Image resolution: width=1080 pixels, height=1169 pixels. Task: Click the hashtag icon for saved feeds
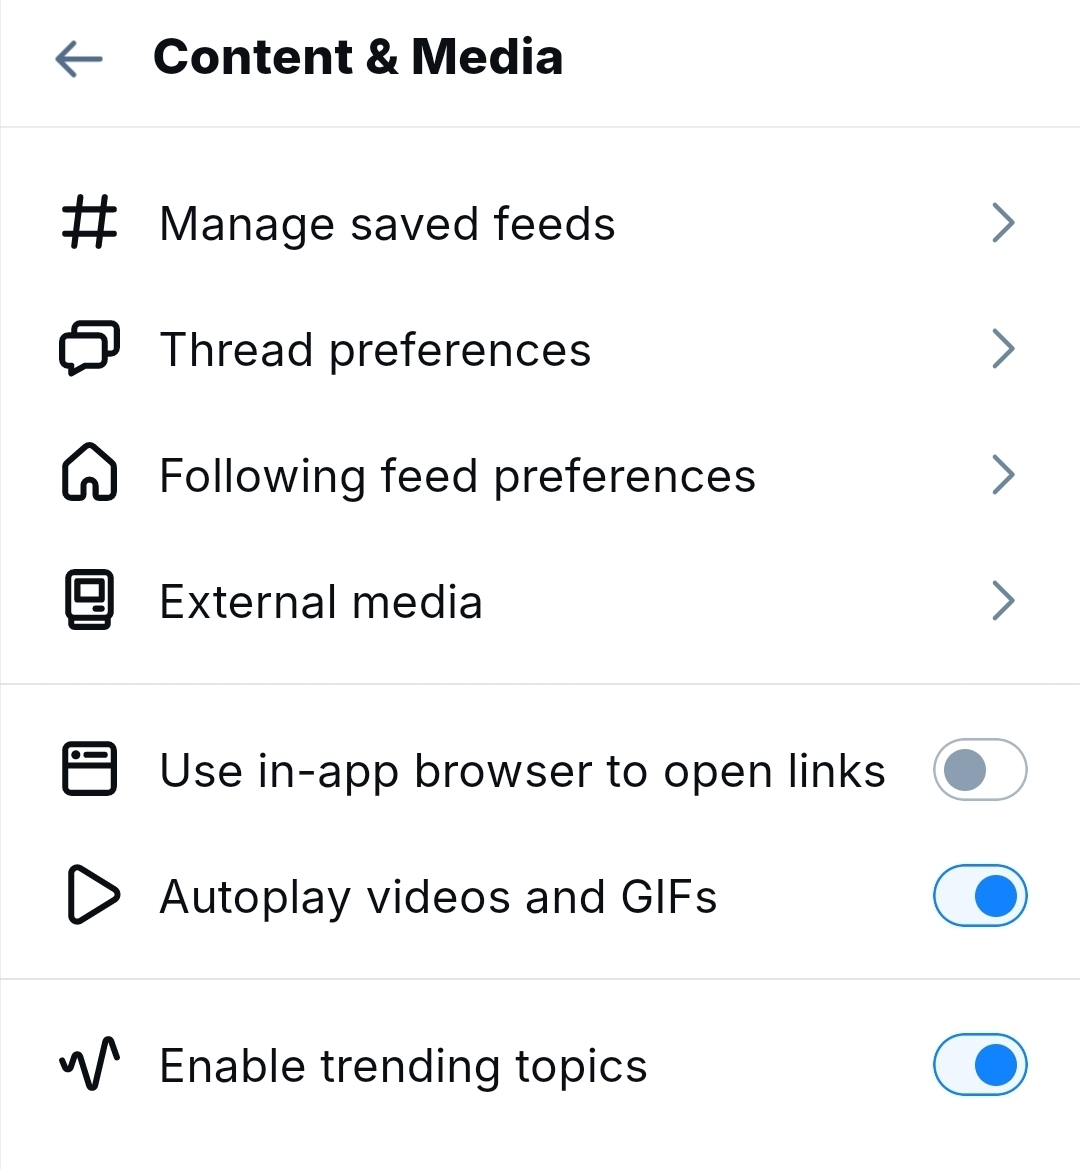(x=89, y=222)
